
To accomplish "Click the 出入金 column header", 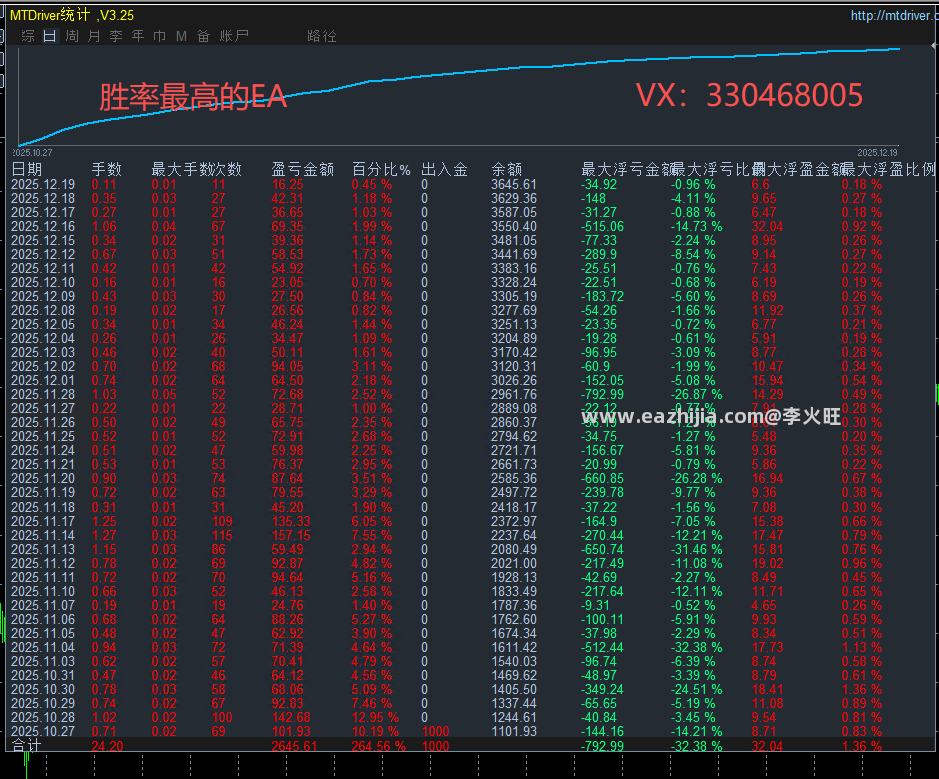I will coord(444,169).
